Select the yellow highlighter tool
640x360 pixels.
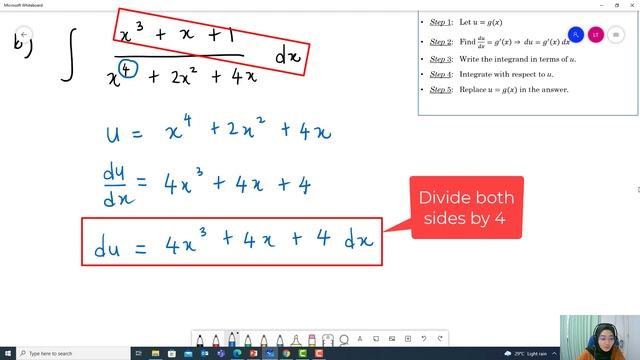tap(296, 340)
